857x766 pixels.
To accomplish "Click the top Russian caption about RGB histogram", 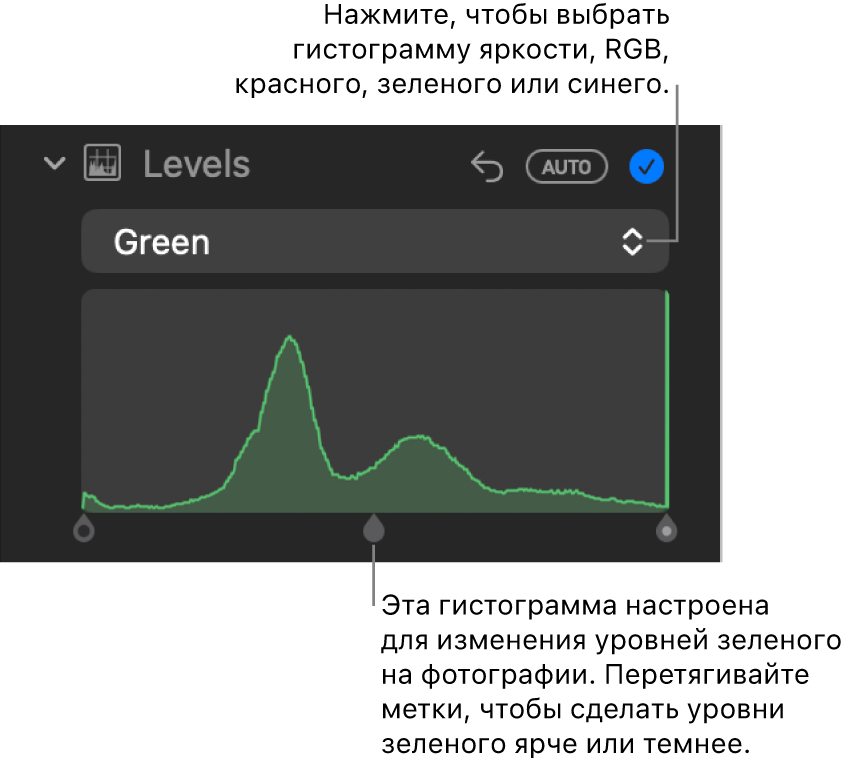I will tap(453, 50).
